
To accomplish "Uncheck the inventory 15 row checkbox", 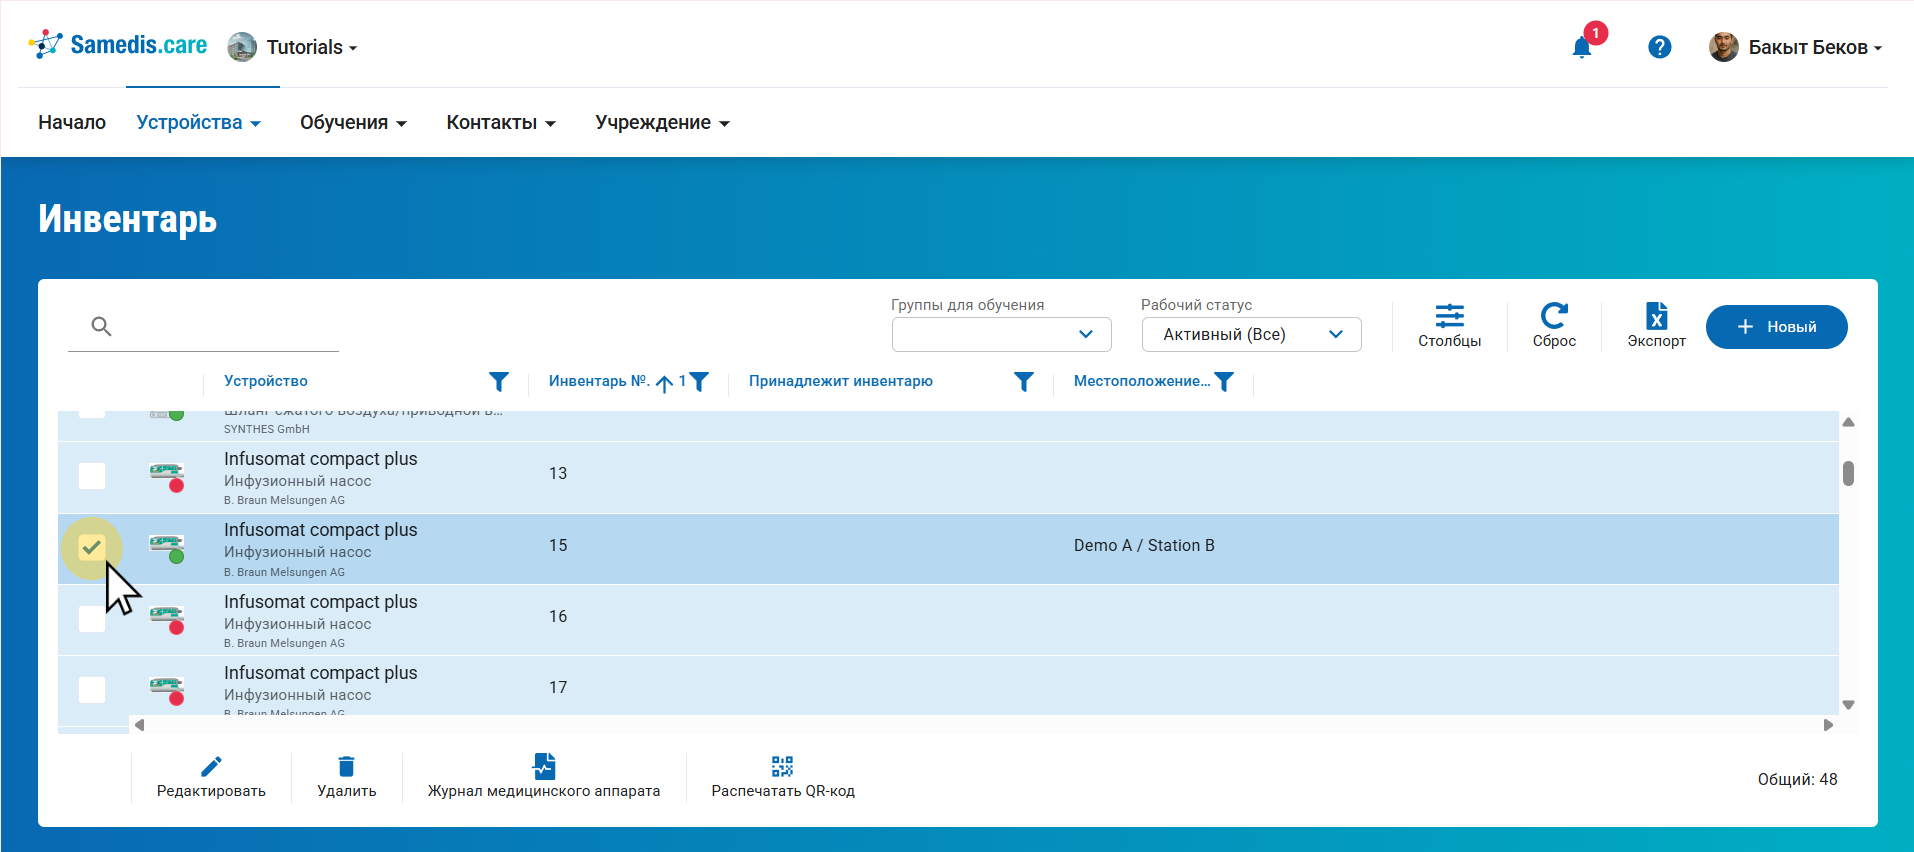I will click(x=92, y=547).
